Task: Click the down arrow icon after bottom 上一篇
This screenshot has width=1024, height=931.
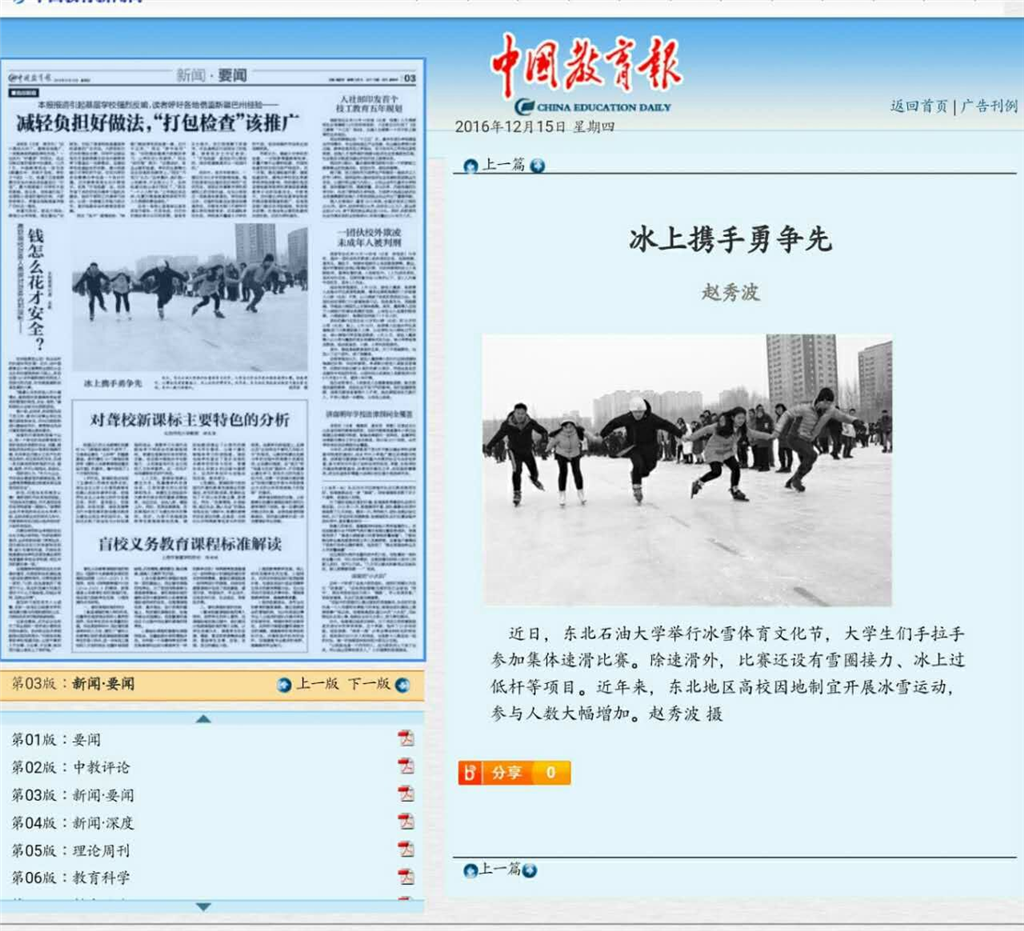Action: 530,870
